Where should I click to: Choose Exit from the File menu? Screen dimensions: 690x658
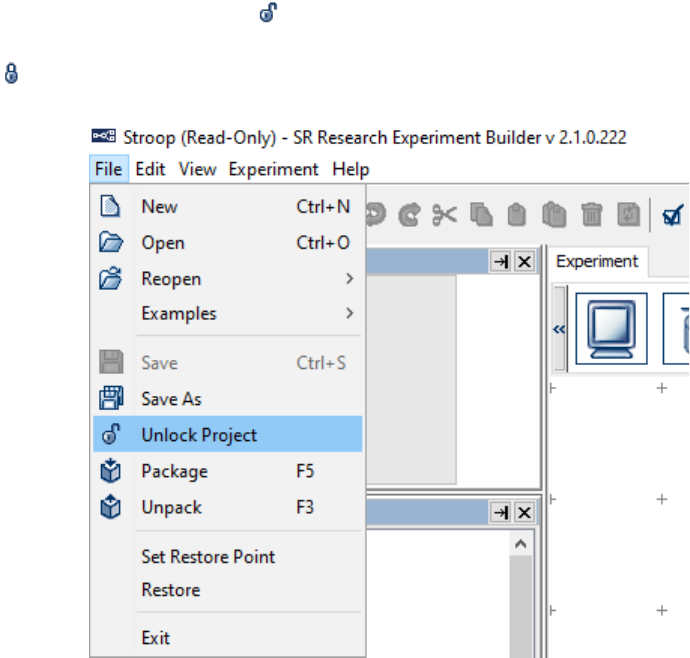228,638
